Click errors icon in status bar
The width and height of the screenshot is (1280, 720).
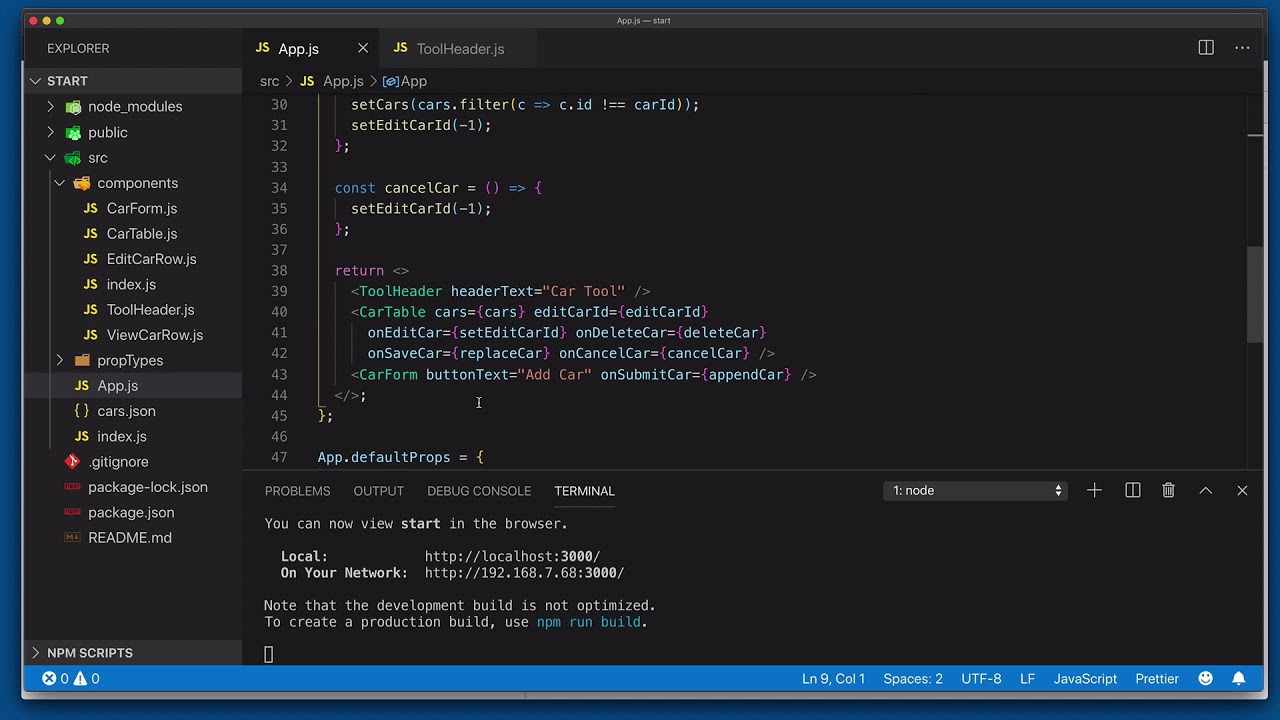tap(48, 678)
